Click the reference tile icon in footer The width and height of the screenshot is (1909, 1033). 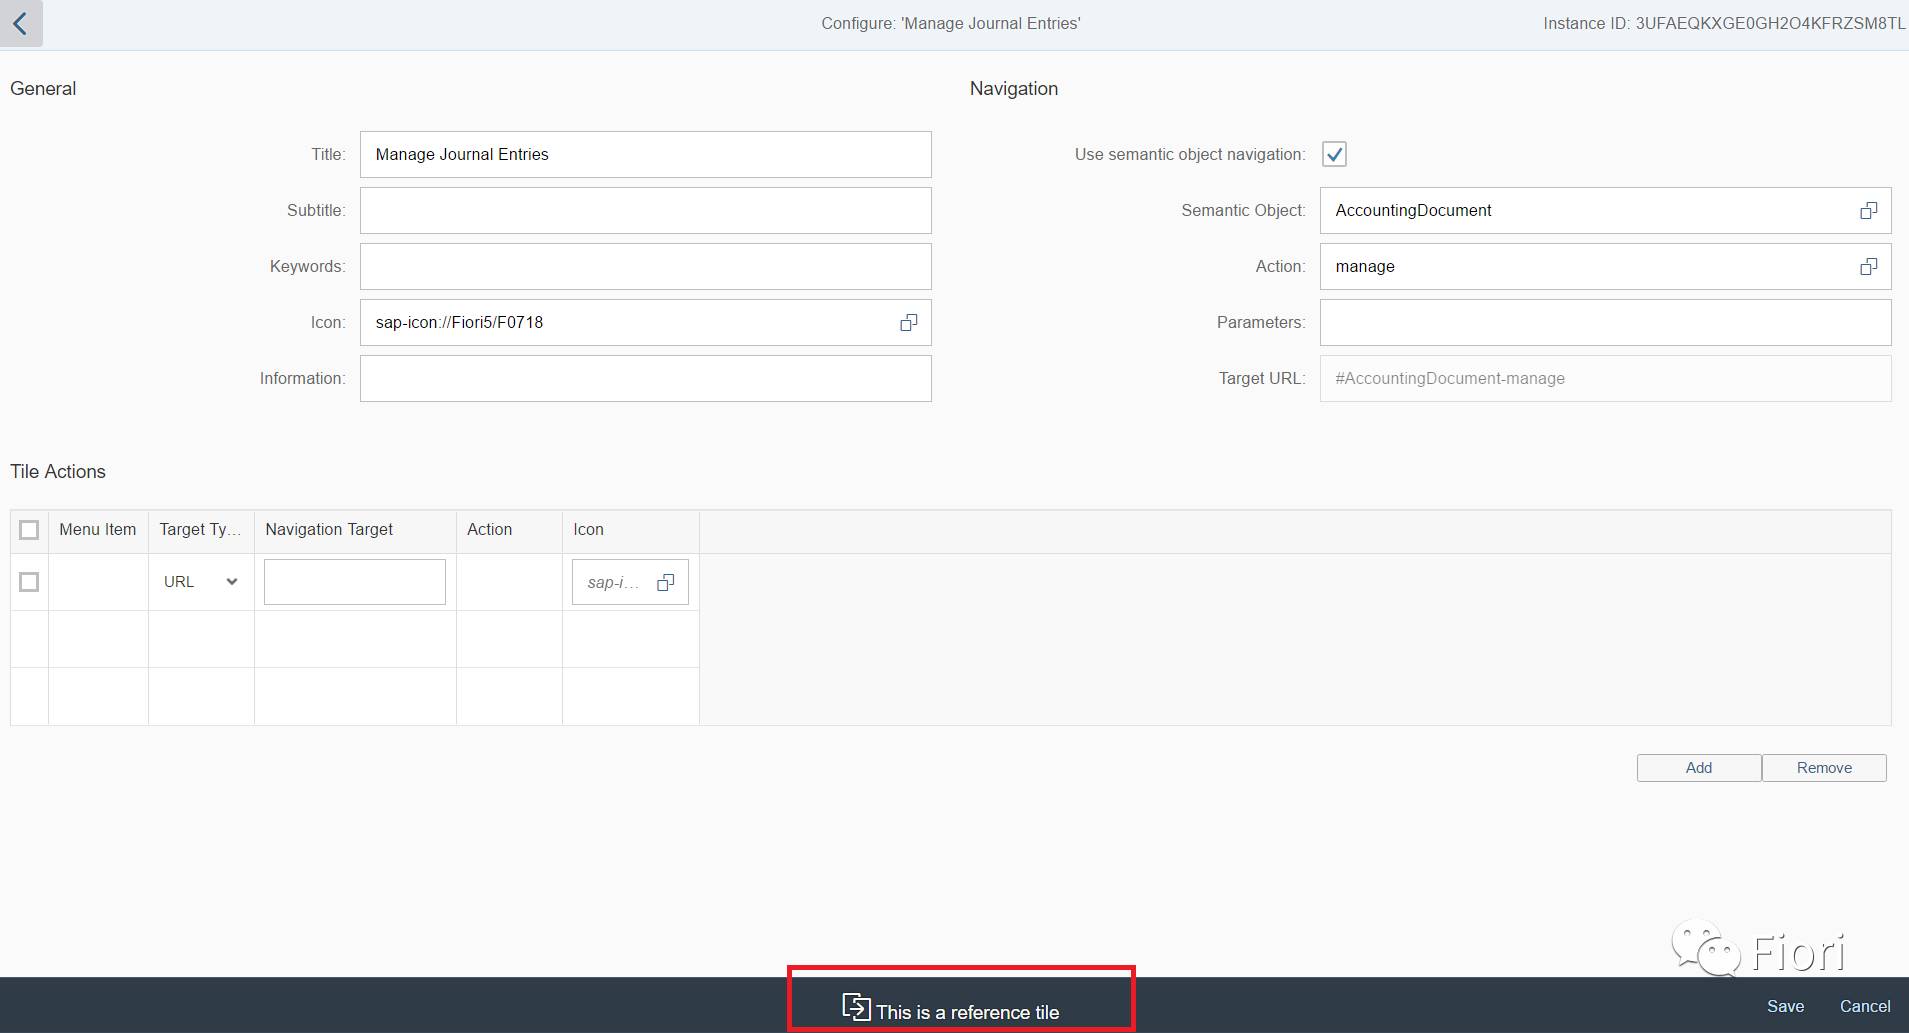(x=856, y=1006)
